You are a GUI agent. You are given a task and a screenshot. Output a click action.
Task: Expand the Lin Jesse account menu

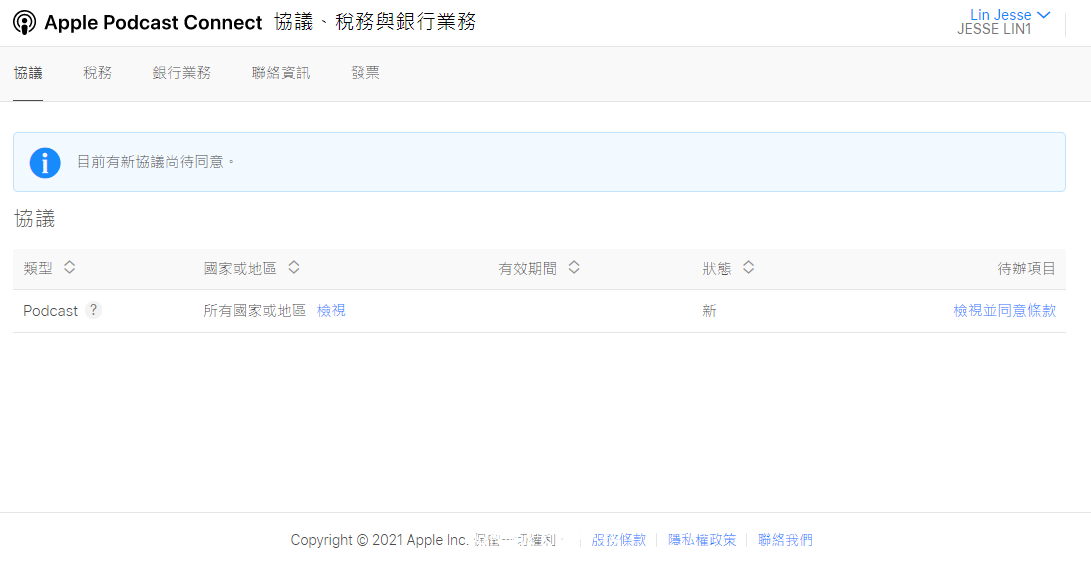point(1010,15)
